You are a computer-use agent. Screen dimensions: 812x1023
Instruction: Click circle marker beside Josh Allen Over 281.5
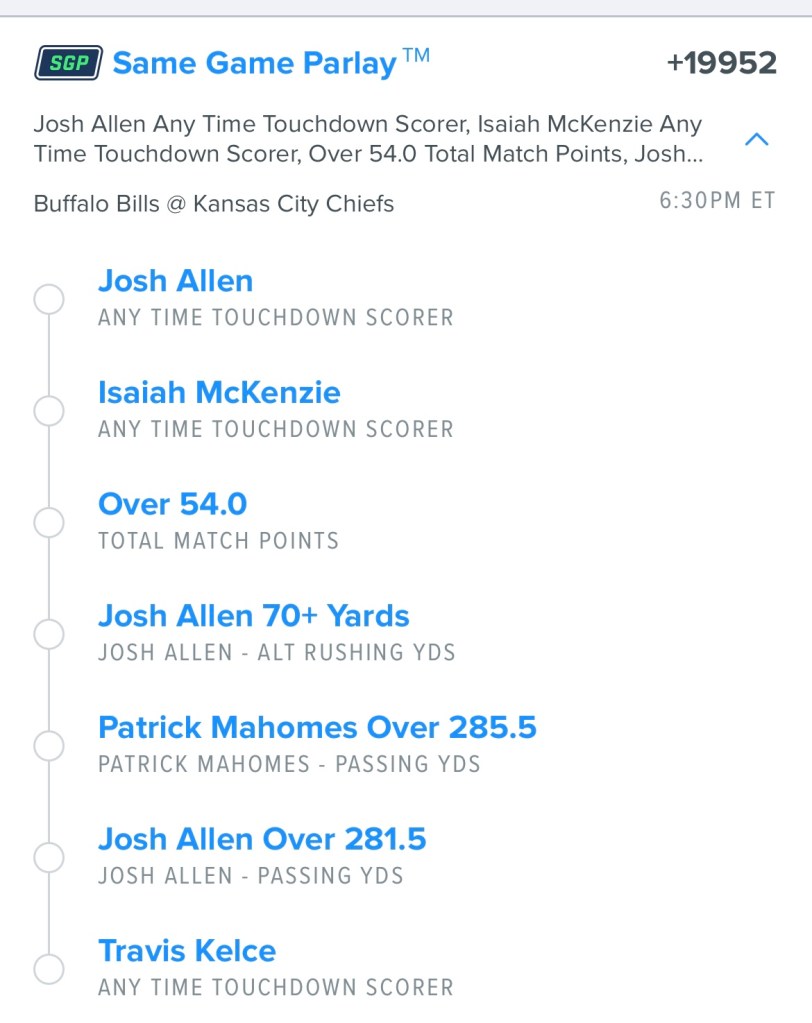49,857
